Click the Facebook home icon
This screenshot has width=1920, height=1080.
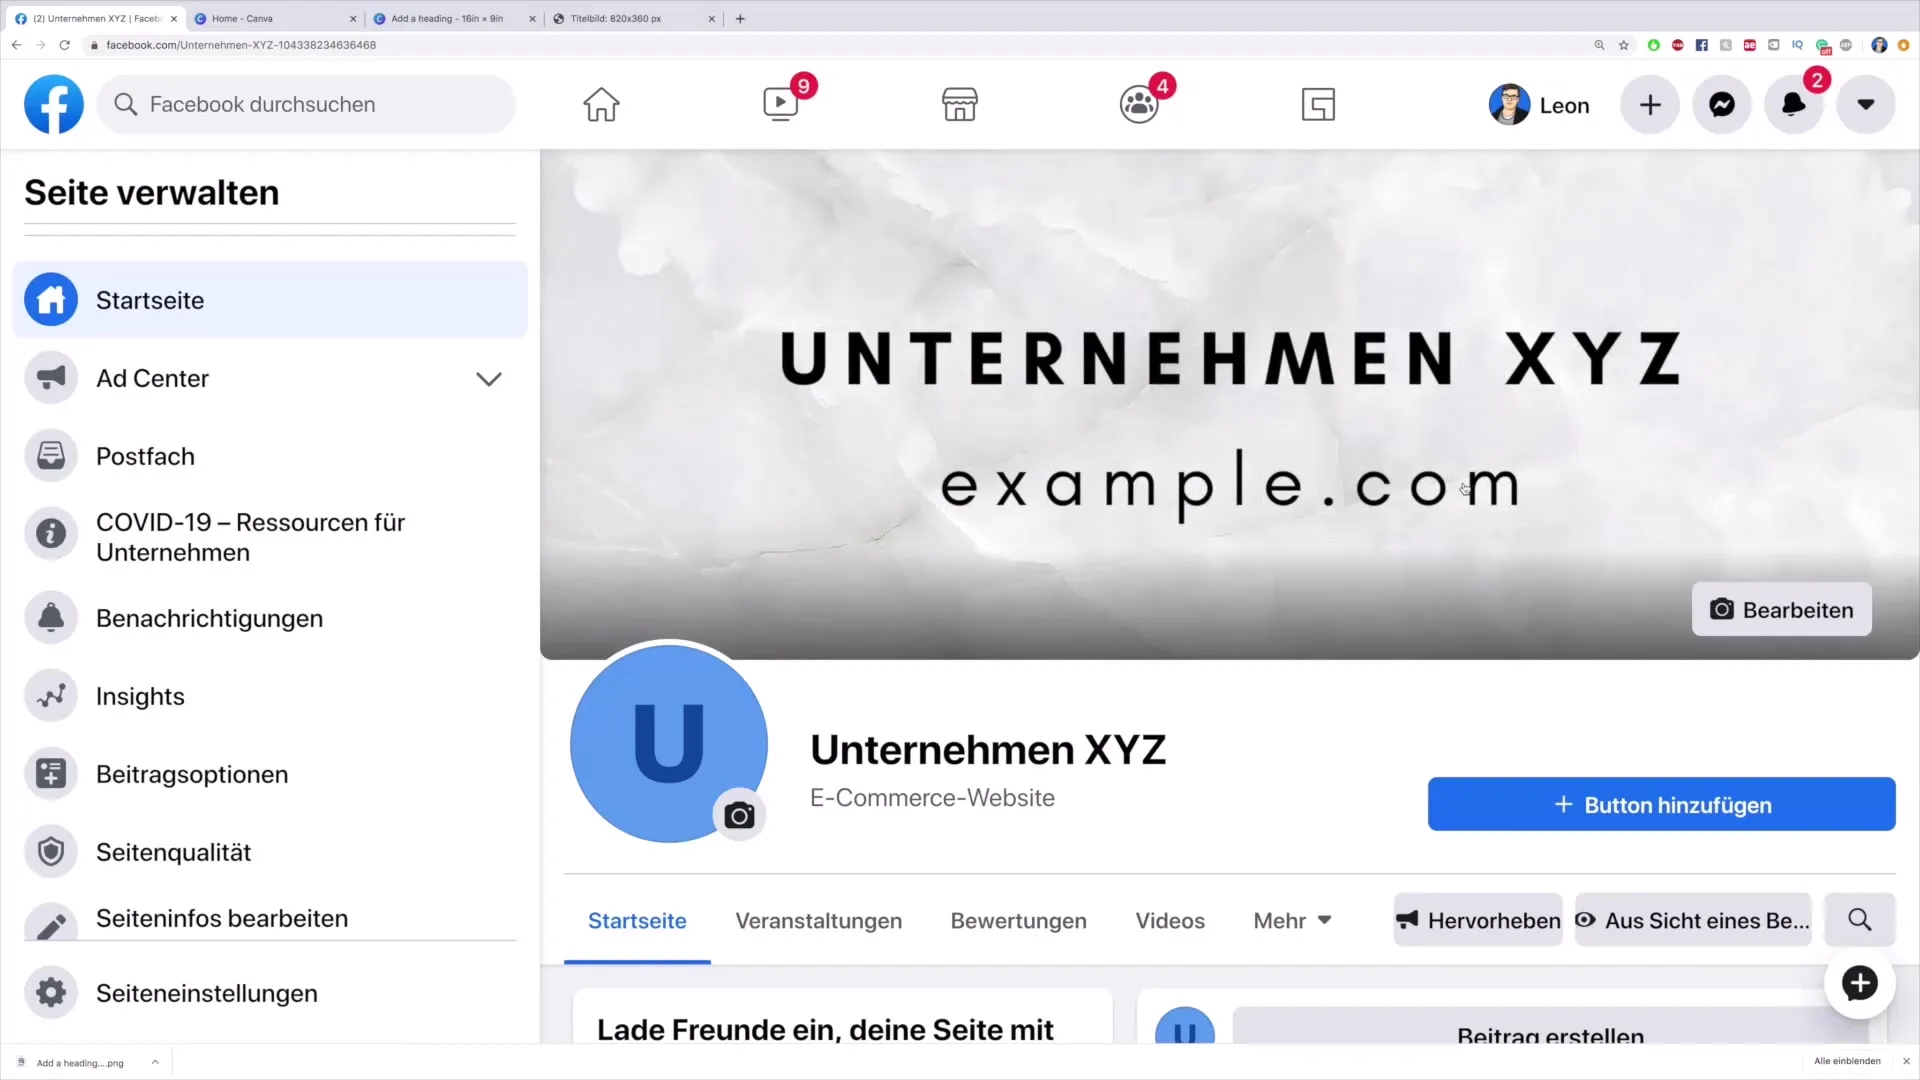coord(600,104)
